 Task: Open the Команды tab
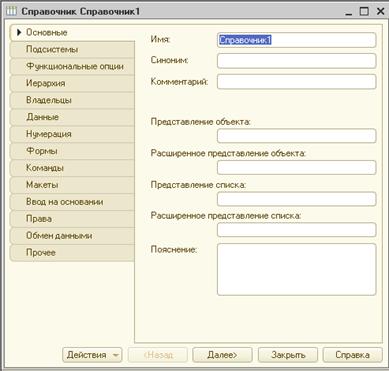point(72,168)
